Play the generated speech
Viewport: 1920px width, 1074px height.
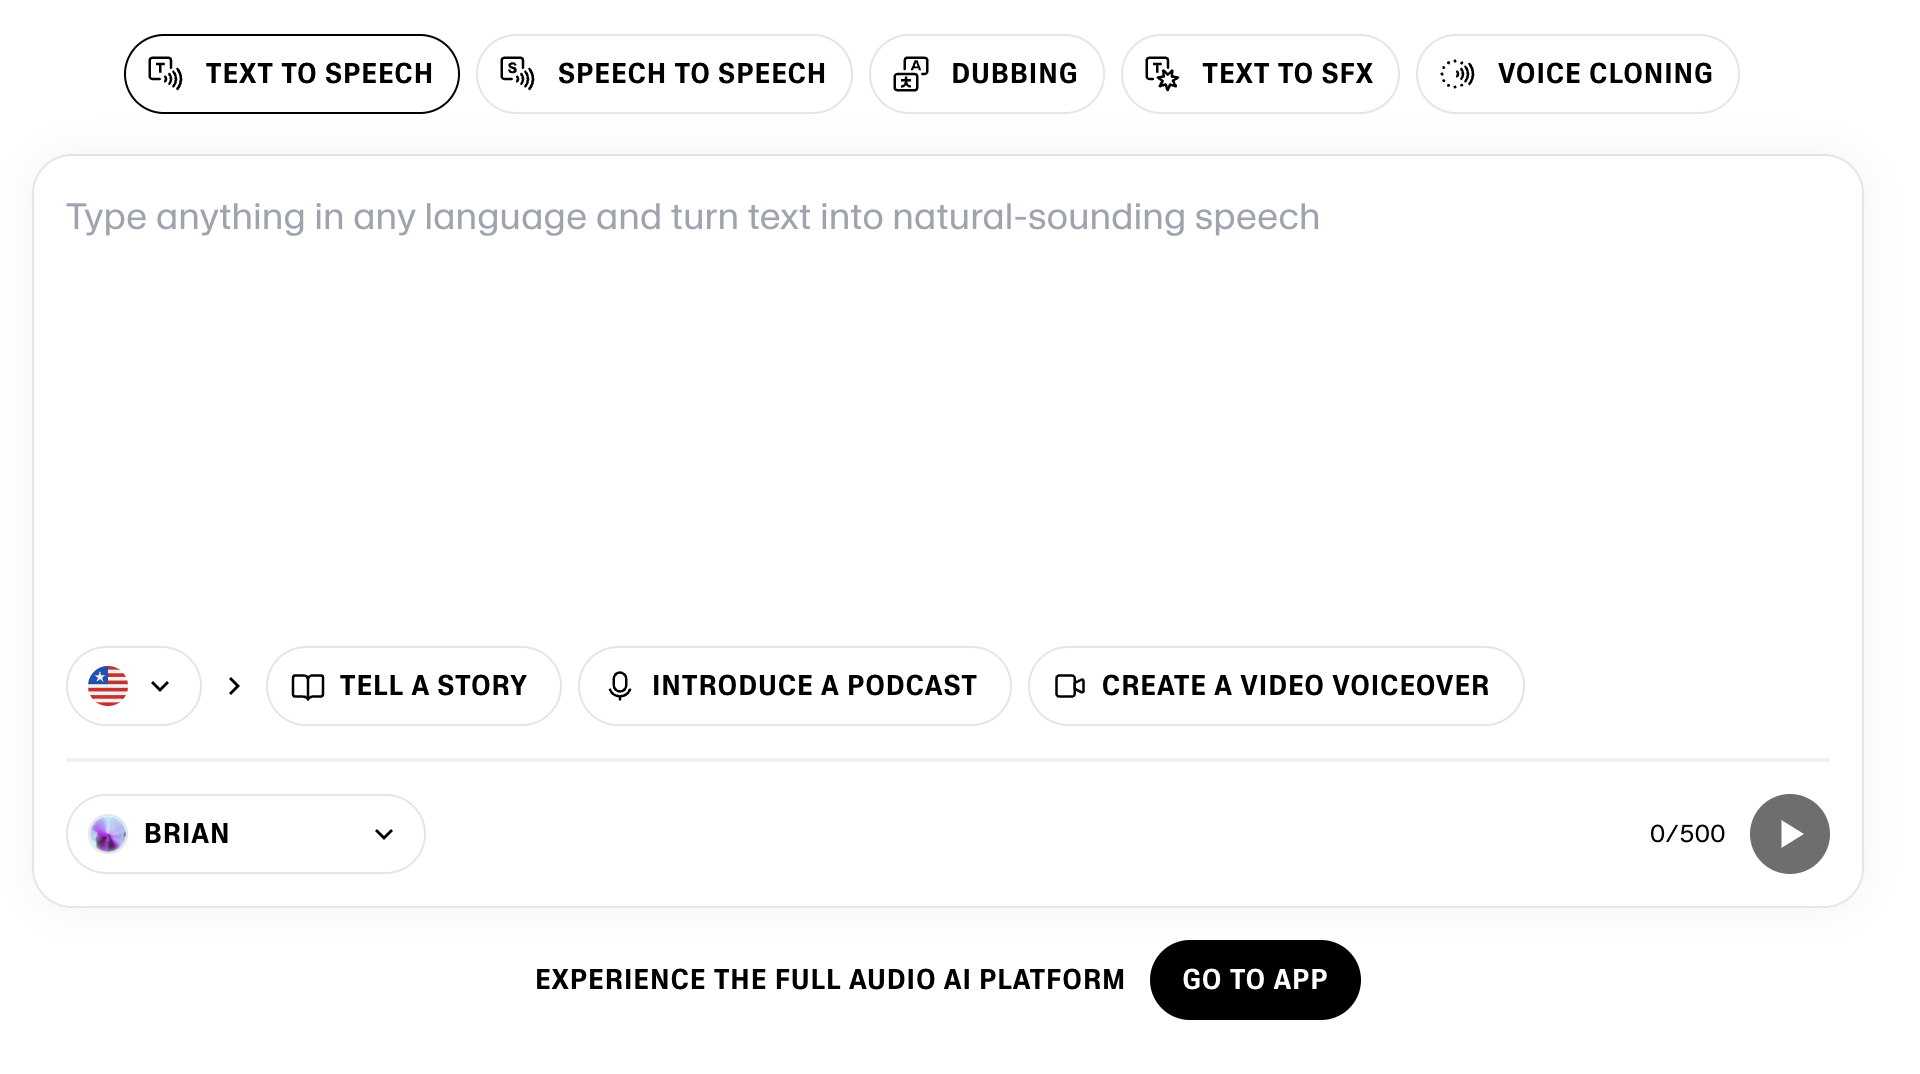tap(1789, 834)
